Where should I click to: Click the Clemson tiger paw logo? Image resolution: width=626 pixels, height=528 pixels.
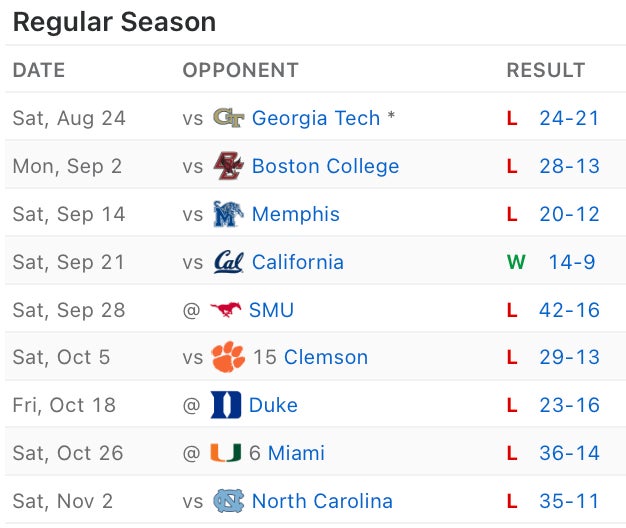(x=228, y=357)
